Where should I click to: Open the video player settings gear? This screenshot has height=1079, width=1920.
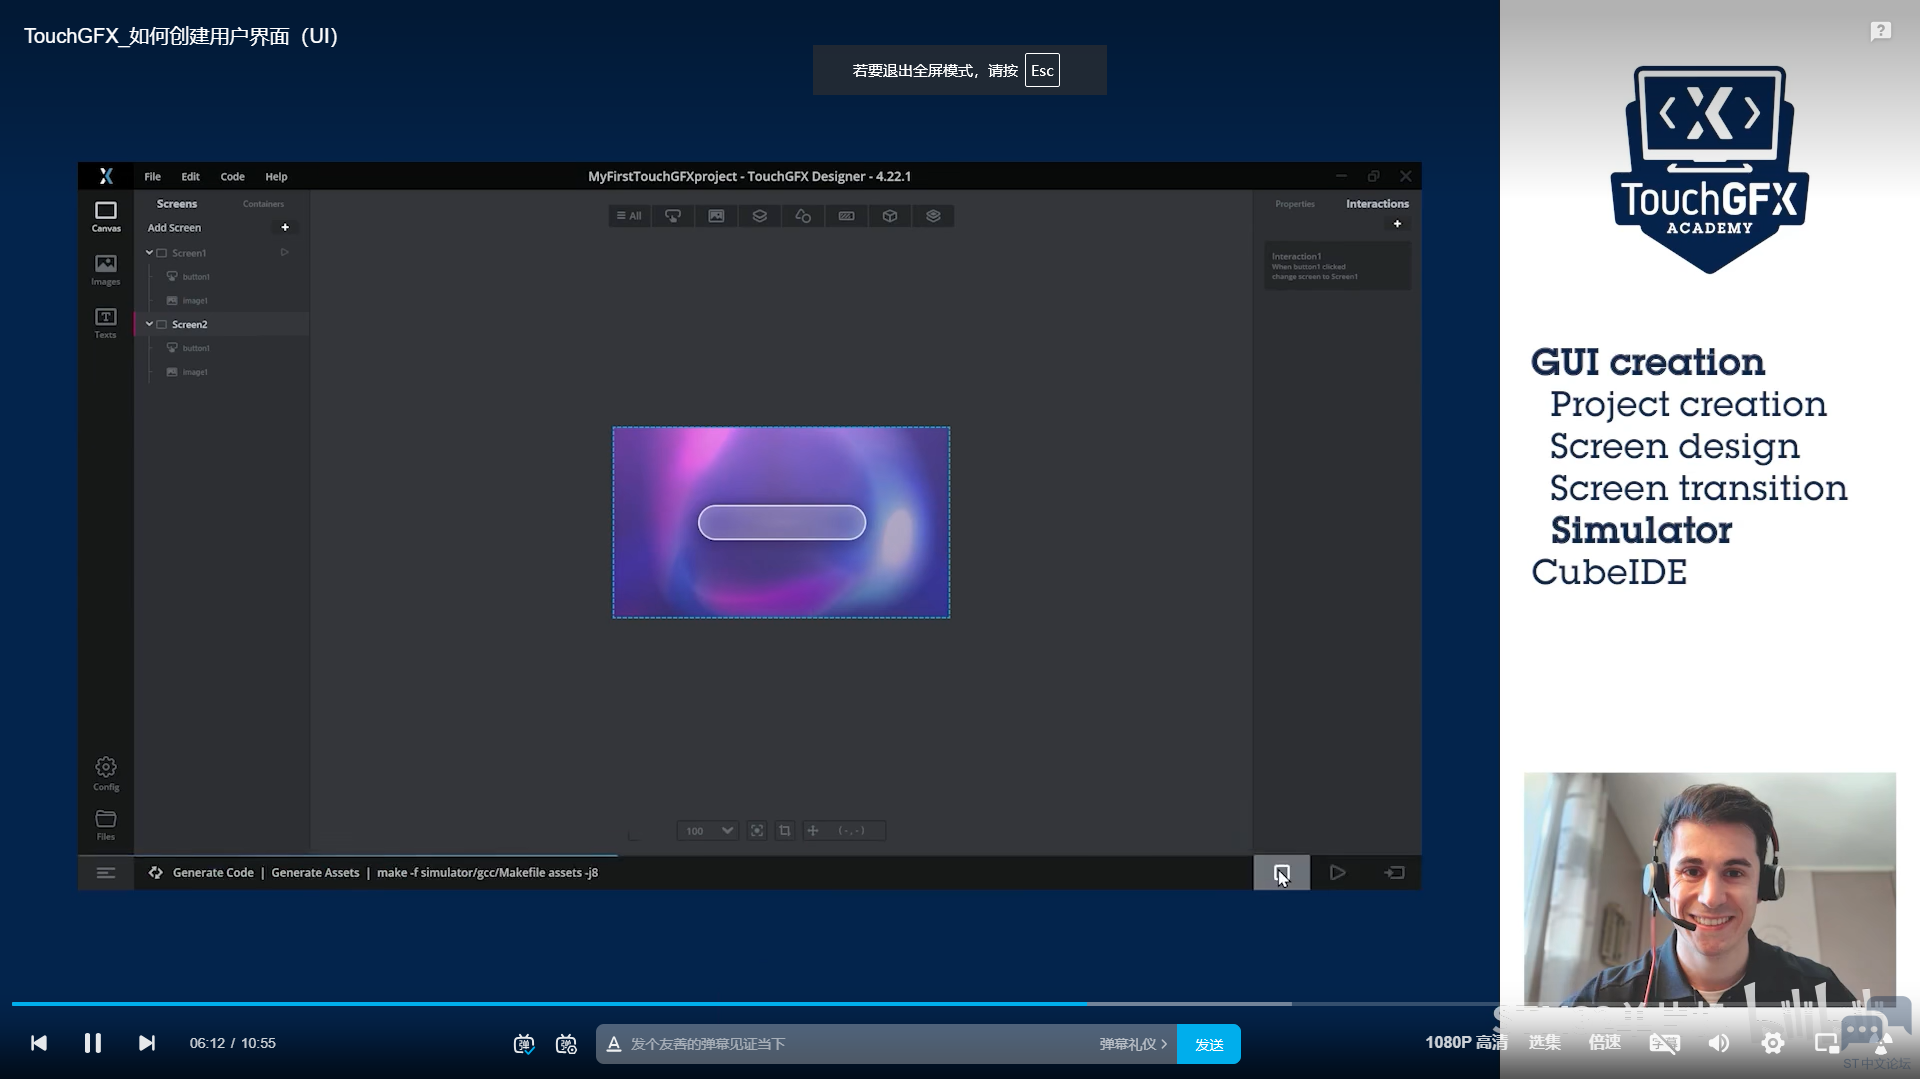1773,1043
